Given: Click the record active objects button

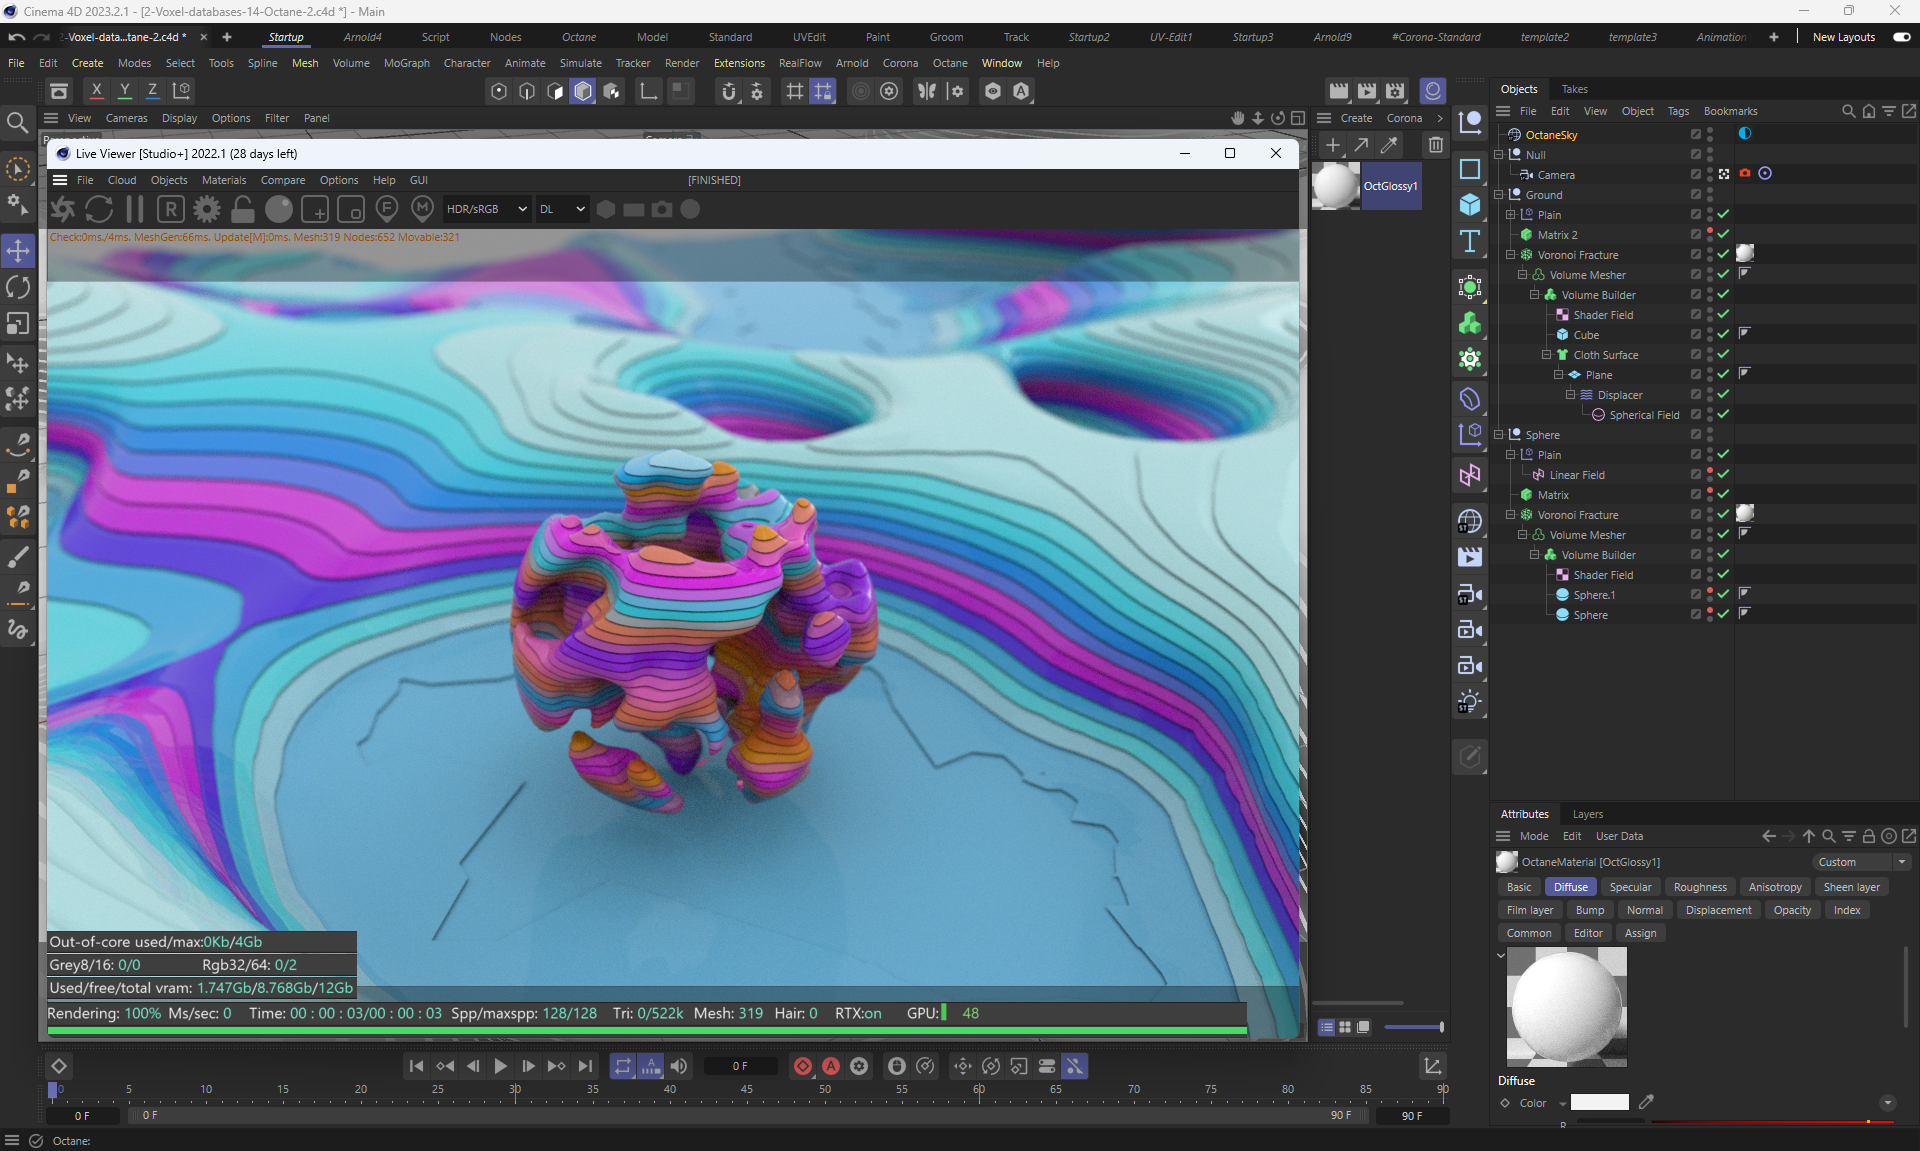Looking at the screenshot, I should pos(802,1066).
